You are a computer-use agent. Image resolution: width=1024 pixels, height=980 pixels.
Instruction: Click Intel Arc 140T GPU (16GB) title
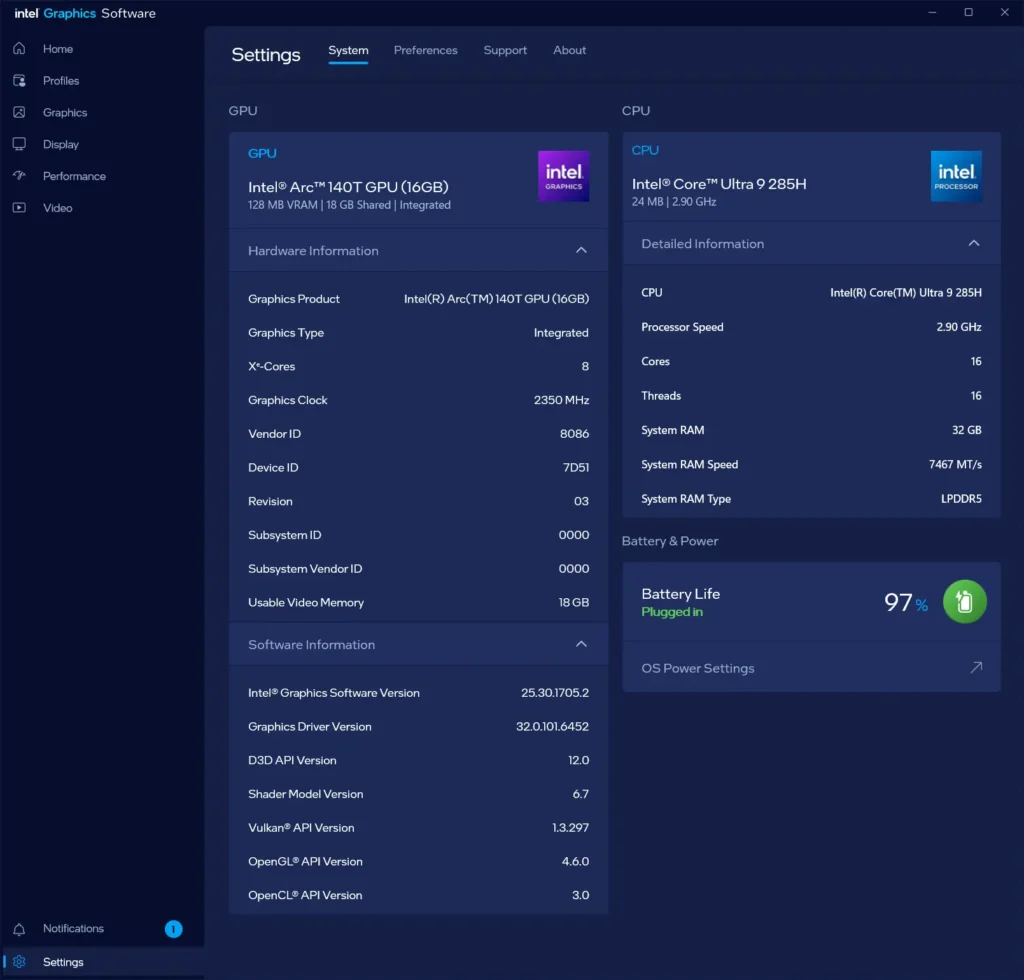coord(348,187)
